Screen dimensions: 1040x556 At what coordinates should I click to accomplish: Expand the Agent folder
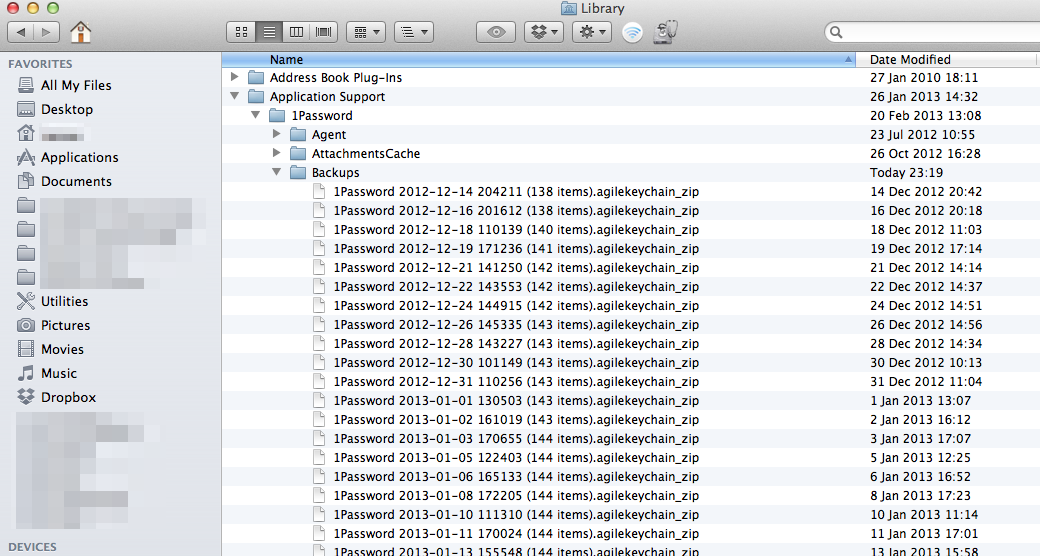tap(277, 134)
